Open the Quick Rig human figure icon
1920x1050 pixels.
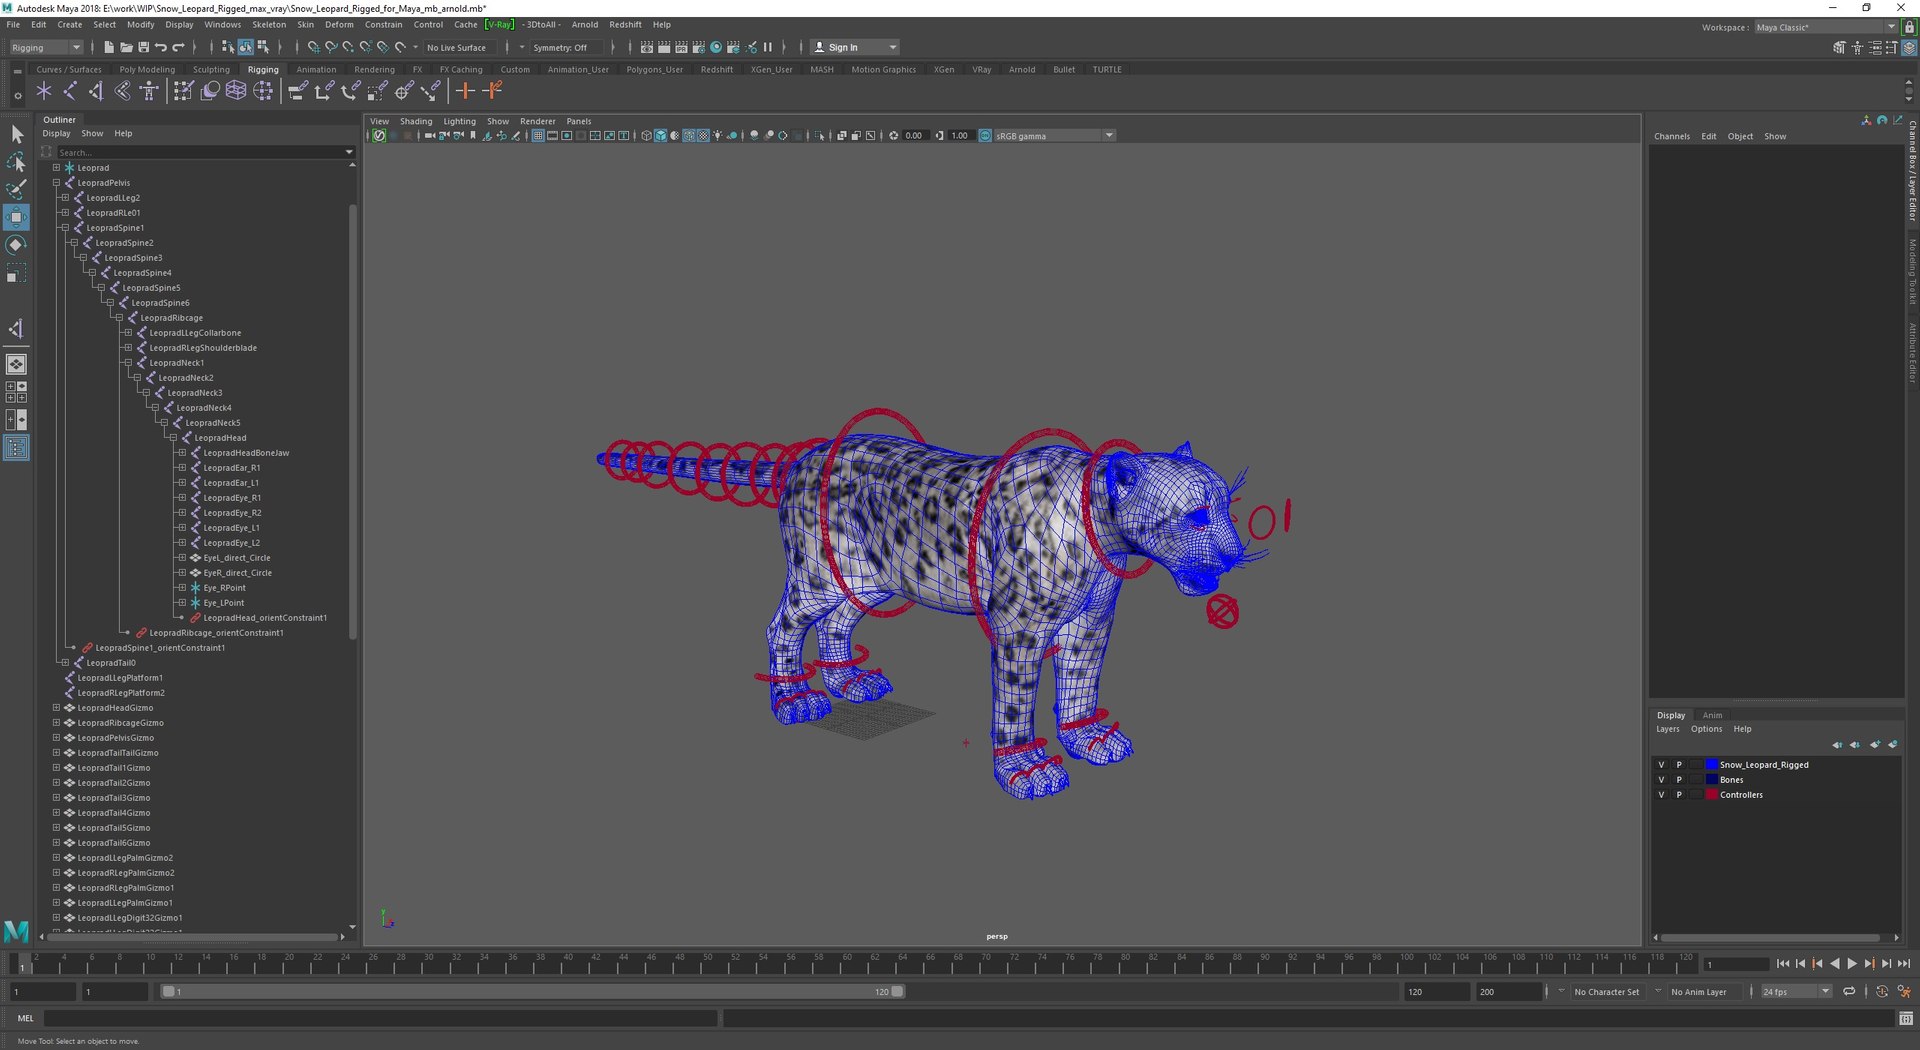[149, 91]
